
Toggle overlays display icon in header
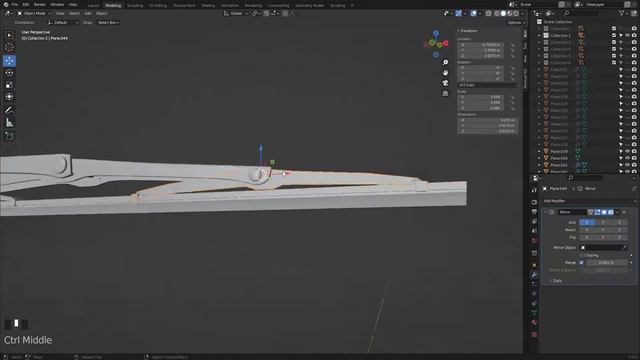[x=473, y=13]
